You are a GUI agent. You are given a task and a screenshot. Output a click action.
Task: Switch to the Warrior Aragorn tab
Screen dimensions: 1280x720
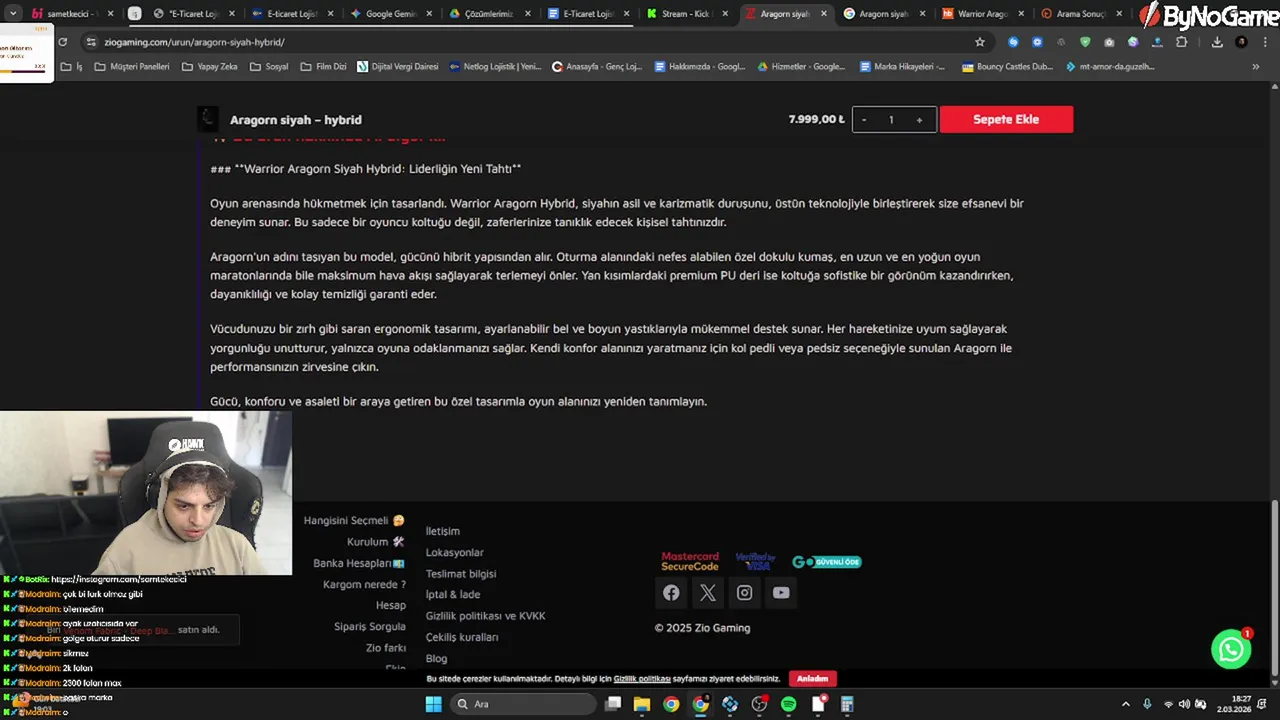pos(981,14)
